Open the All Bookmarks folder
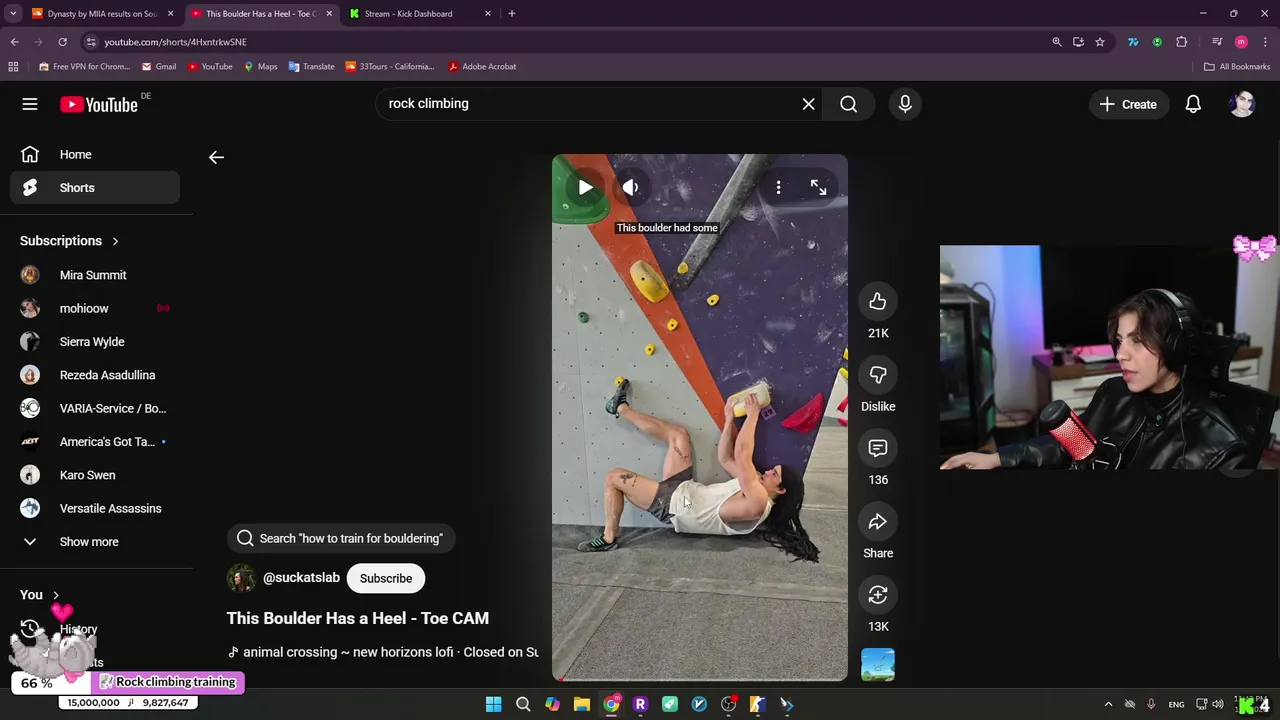 1237,66
